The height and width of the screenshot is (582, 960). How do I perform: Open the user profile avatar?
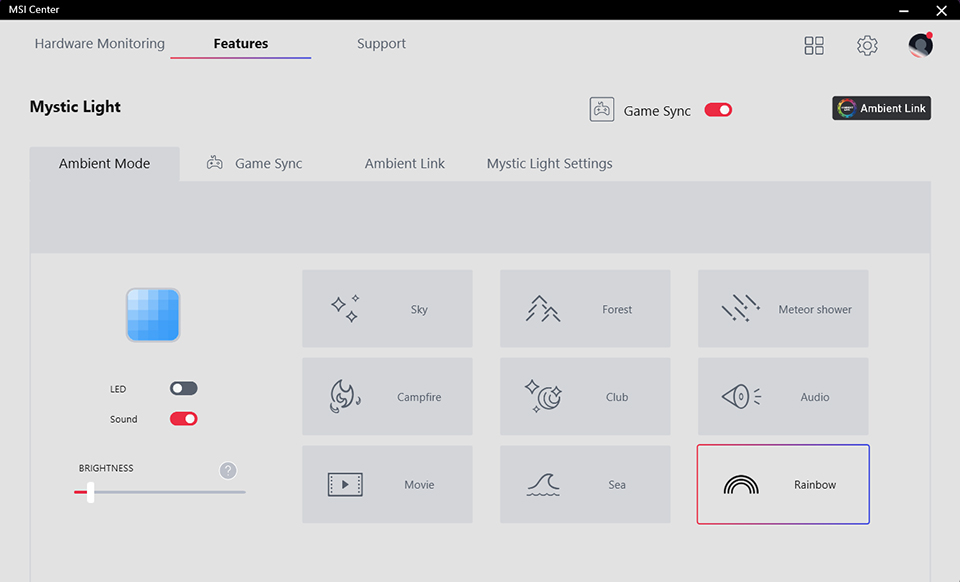[920, 45]
